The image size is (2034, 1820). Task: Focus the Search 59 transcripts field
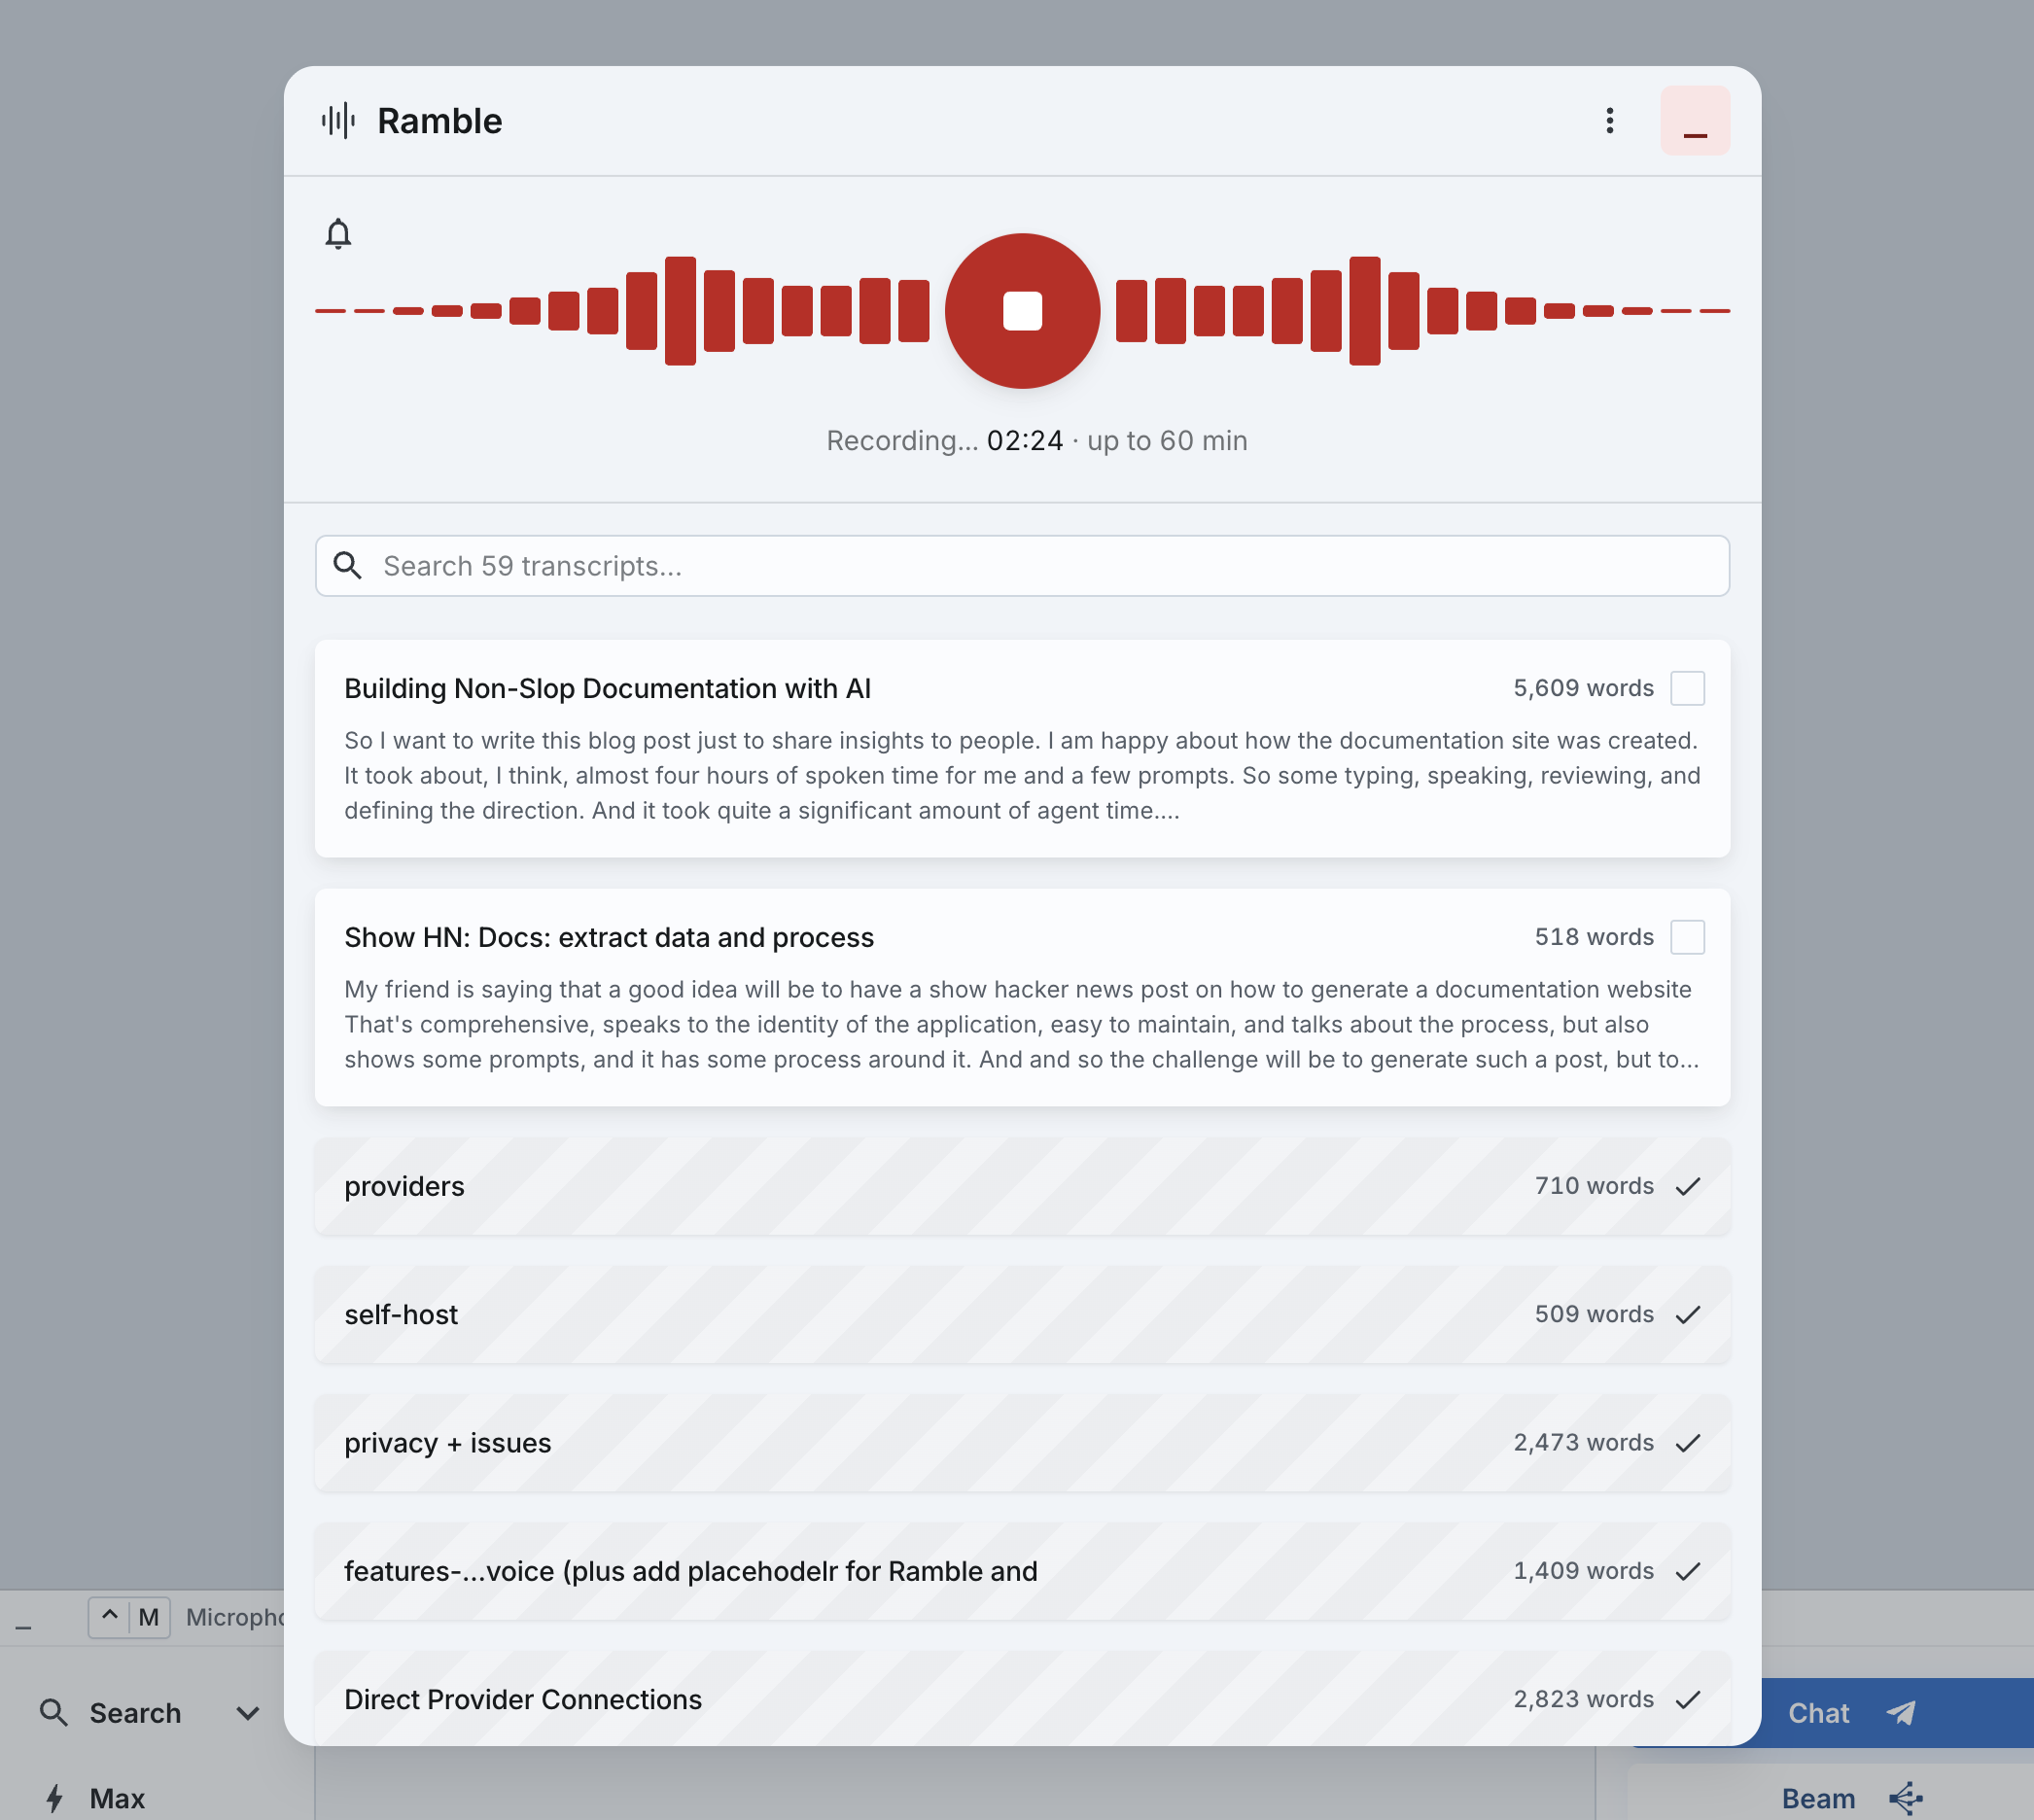click(x=1022, y=566)
